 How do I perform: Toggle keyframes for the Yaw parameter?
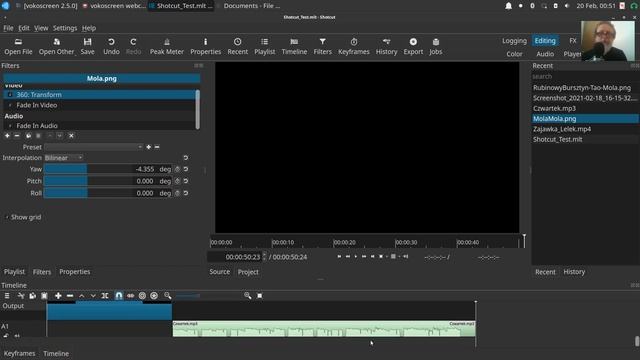[177, 169]
